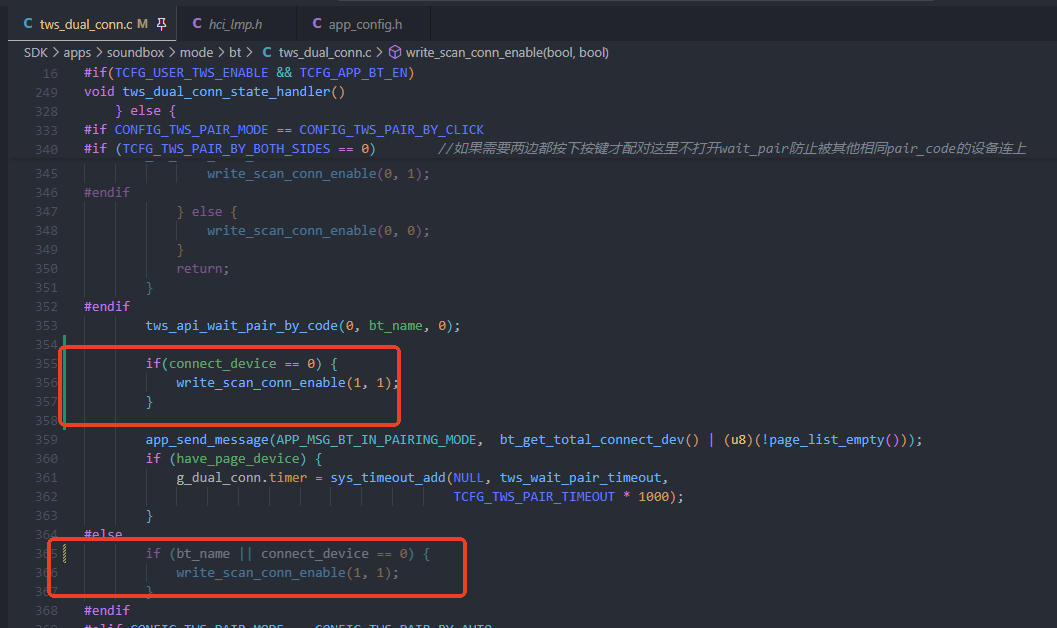Image resolution: width=1057 pixels, height=628 pixels.
Task: Expand the mode breadcrumb segment
Action: [196, 53]
